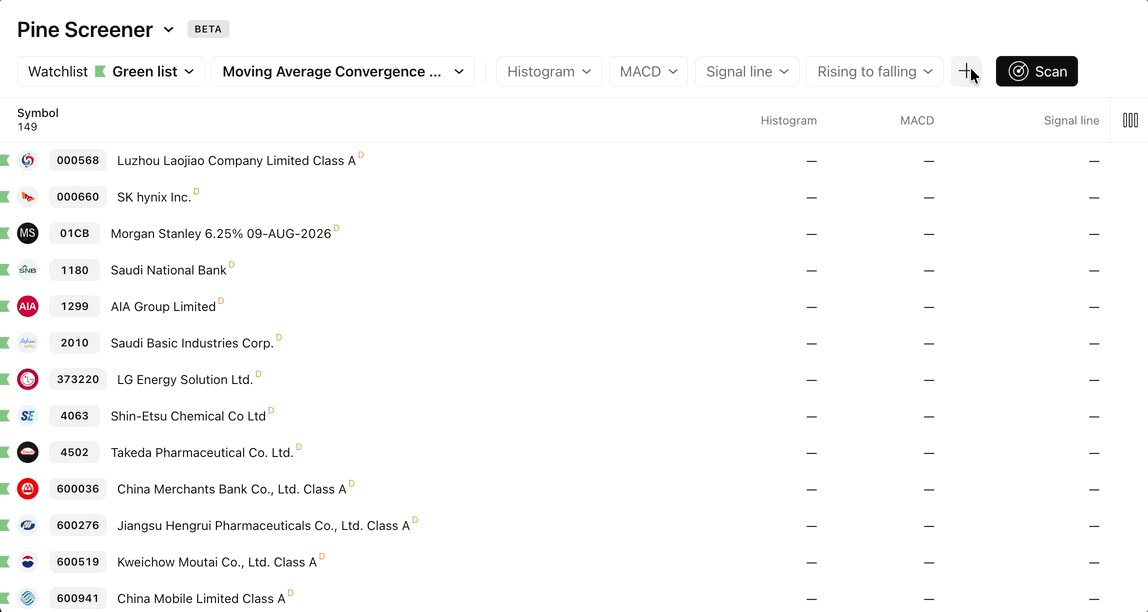The height and width of the screenshot is (612, 1148).
Task: Click ticker 2010 badge
Action: pos(75,343)
